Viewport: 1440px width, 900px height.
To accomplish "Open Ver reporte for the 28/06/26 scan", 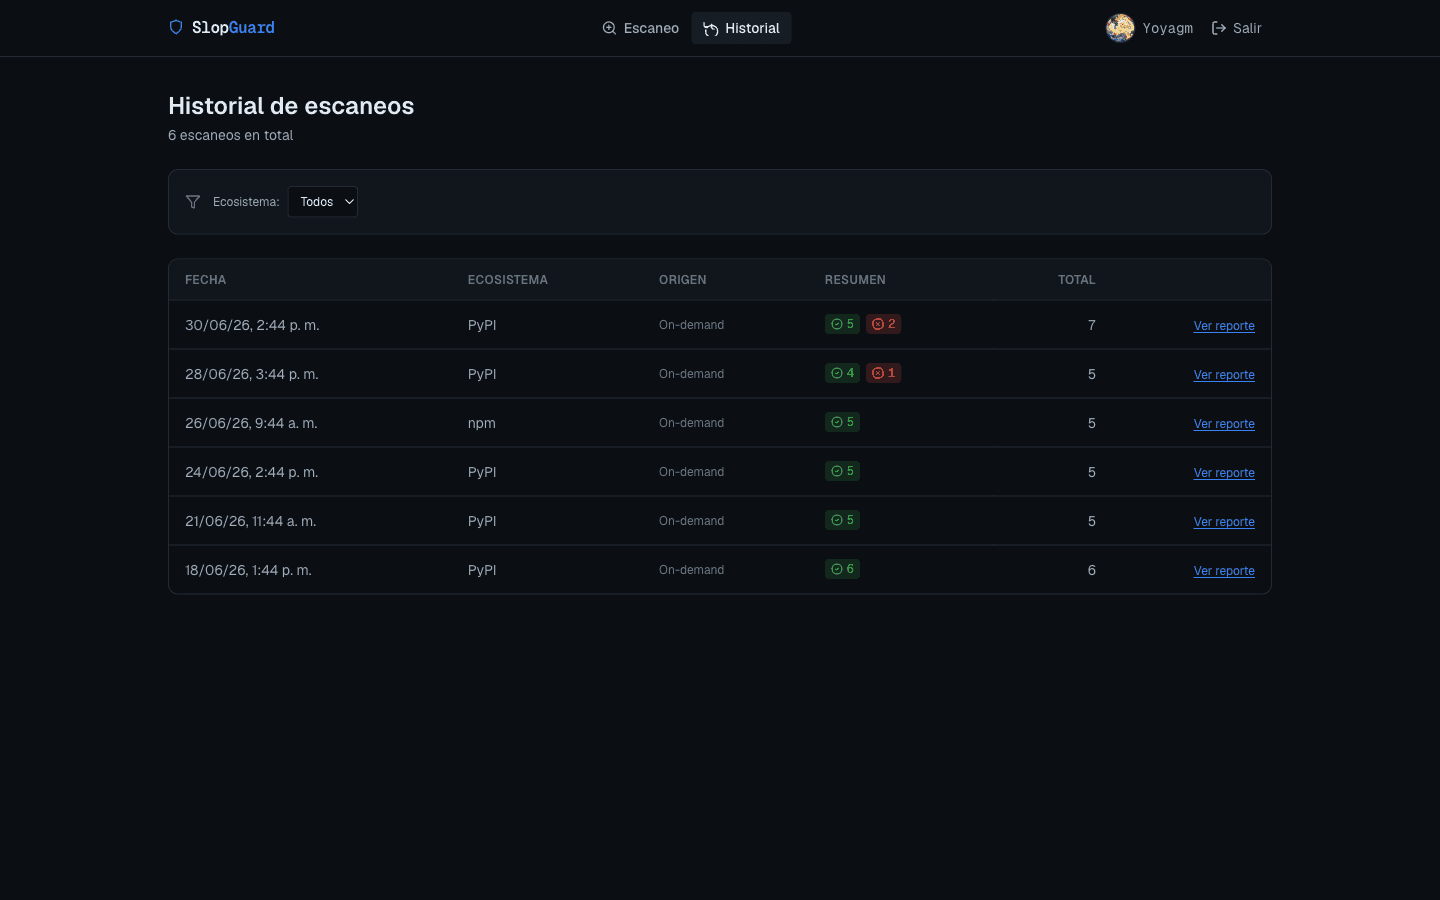I will pos(1224,375).
